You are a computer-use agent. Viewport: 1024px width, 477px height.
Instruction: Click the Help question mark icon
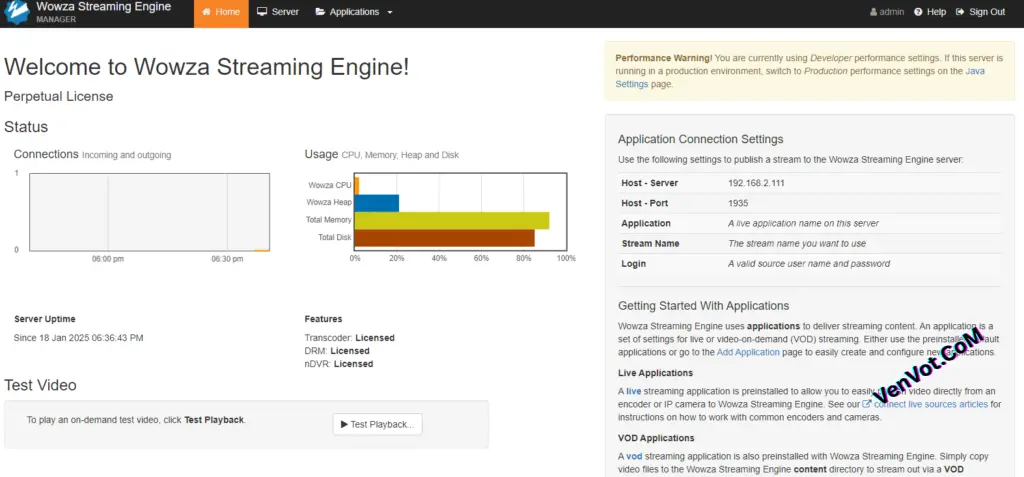[918, 12]
